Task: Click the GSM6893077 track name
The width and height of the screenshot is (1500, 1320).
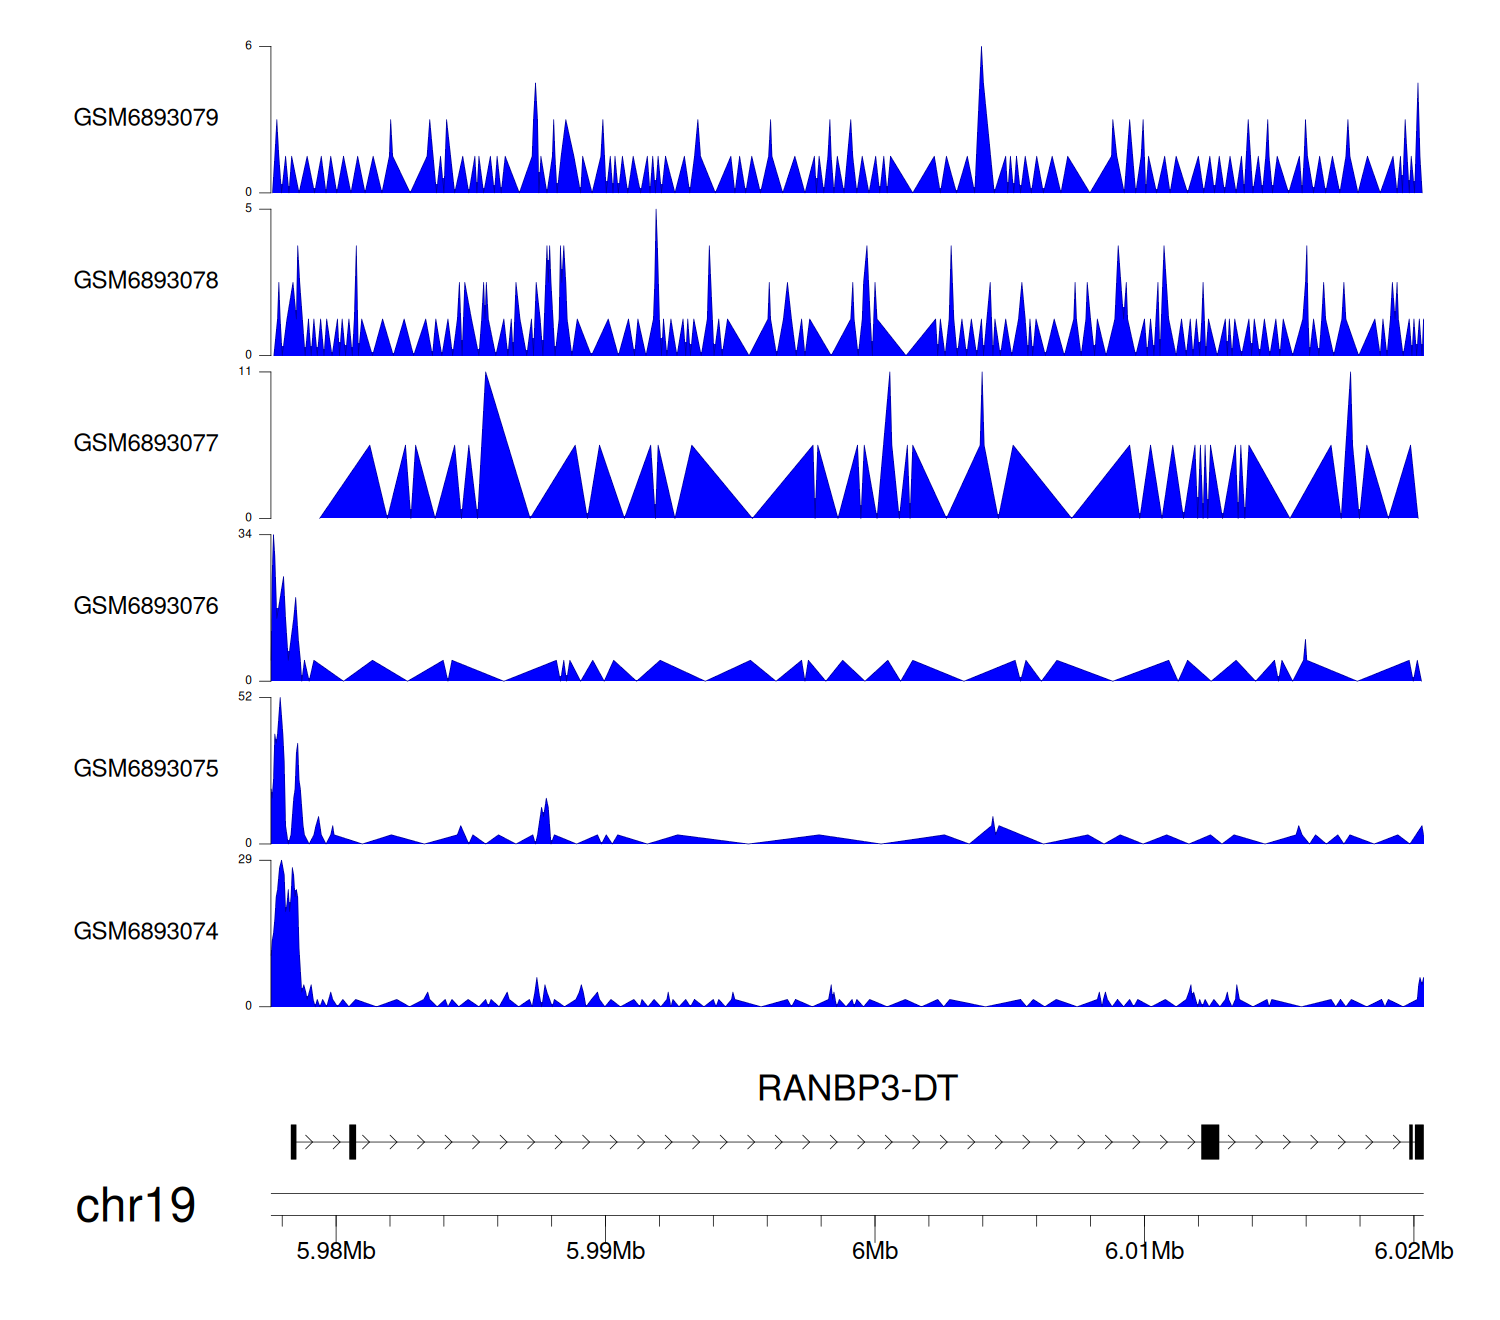Action: click(x=146, y=444)
